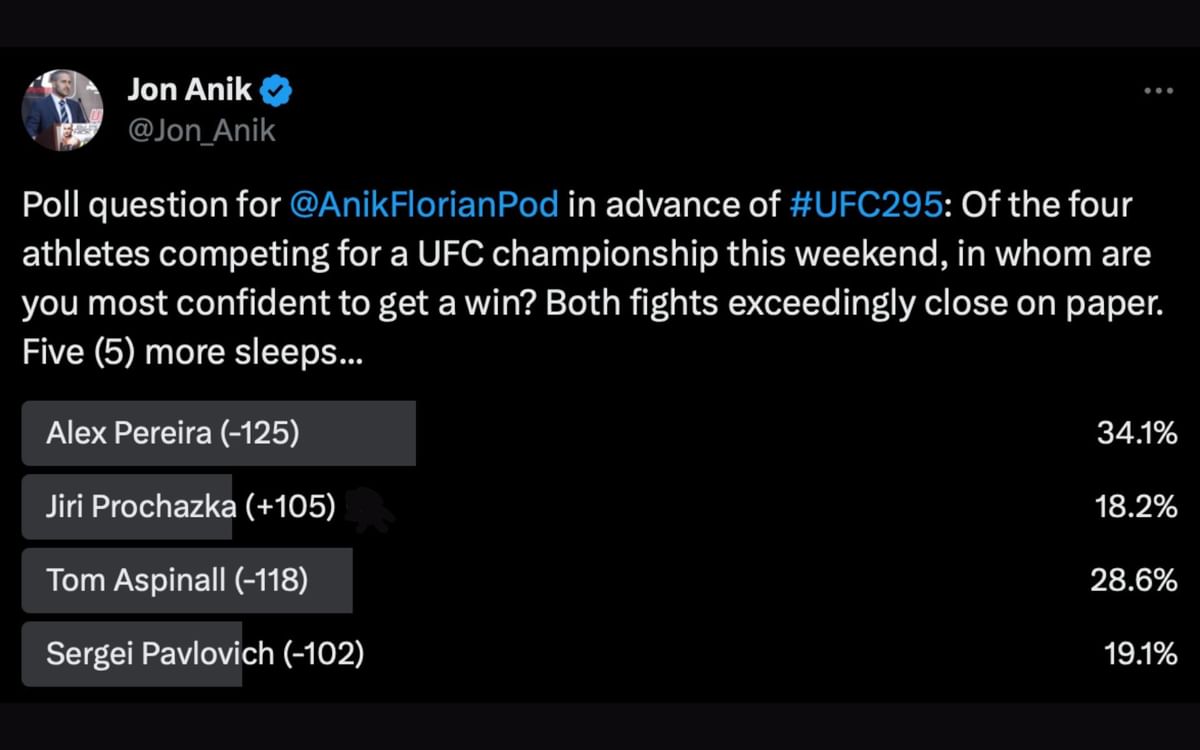Vote for Jiri Prochazka (+105)

(127, 507)
